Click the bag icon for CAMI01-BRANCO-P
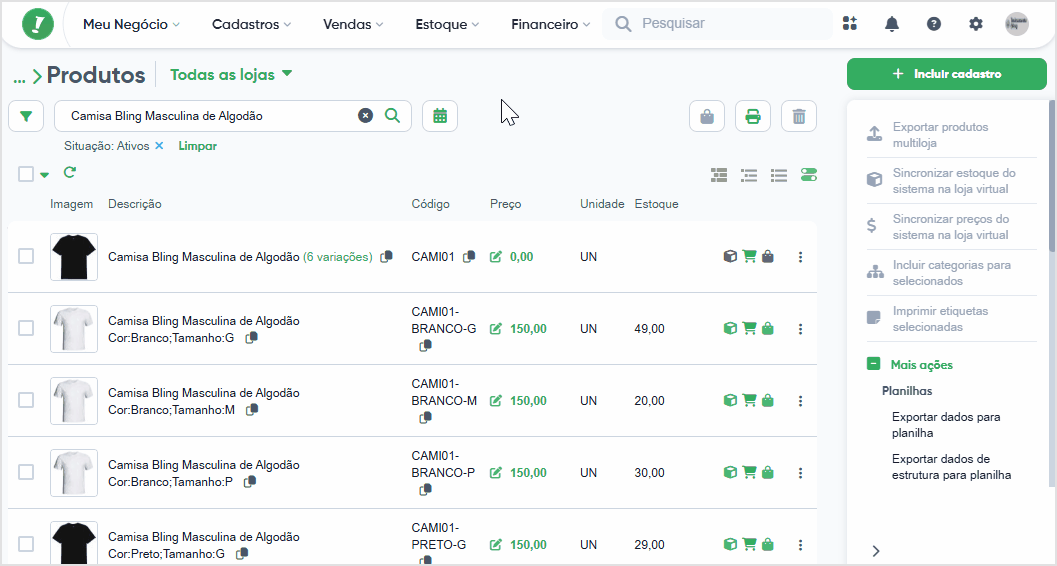Viewport: 1057px width, 566px height. tap(768, 473)
